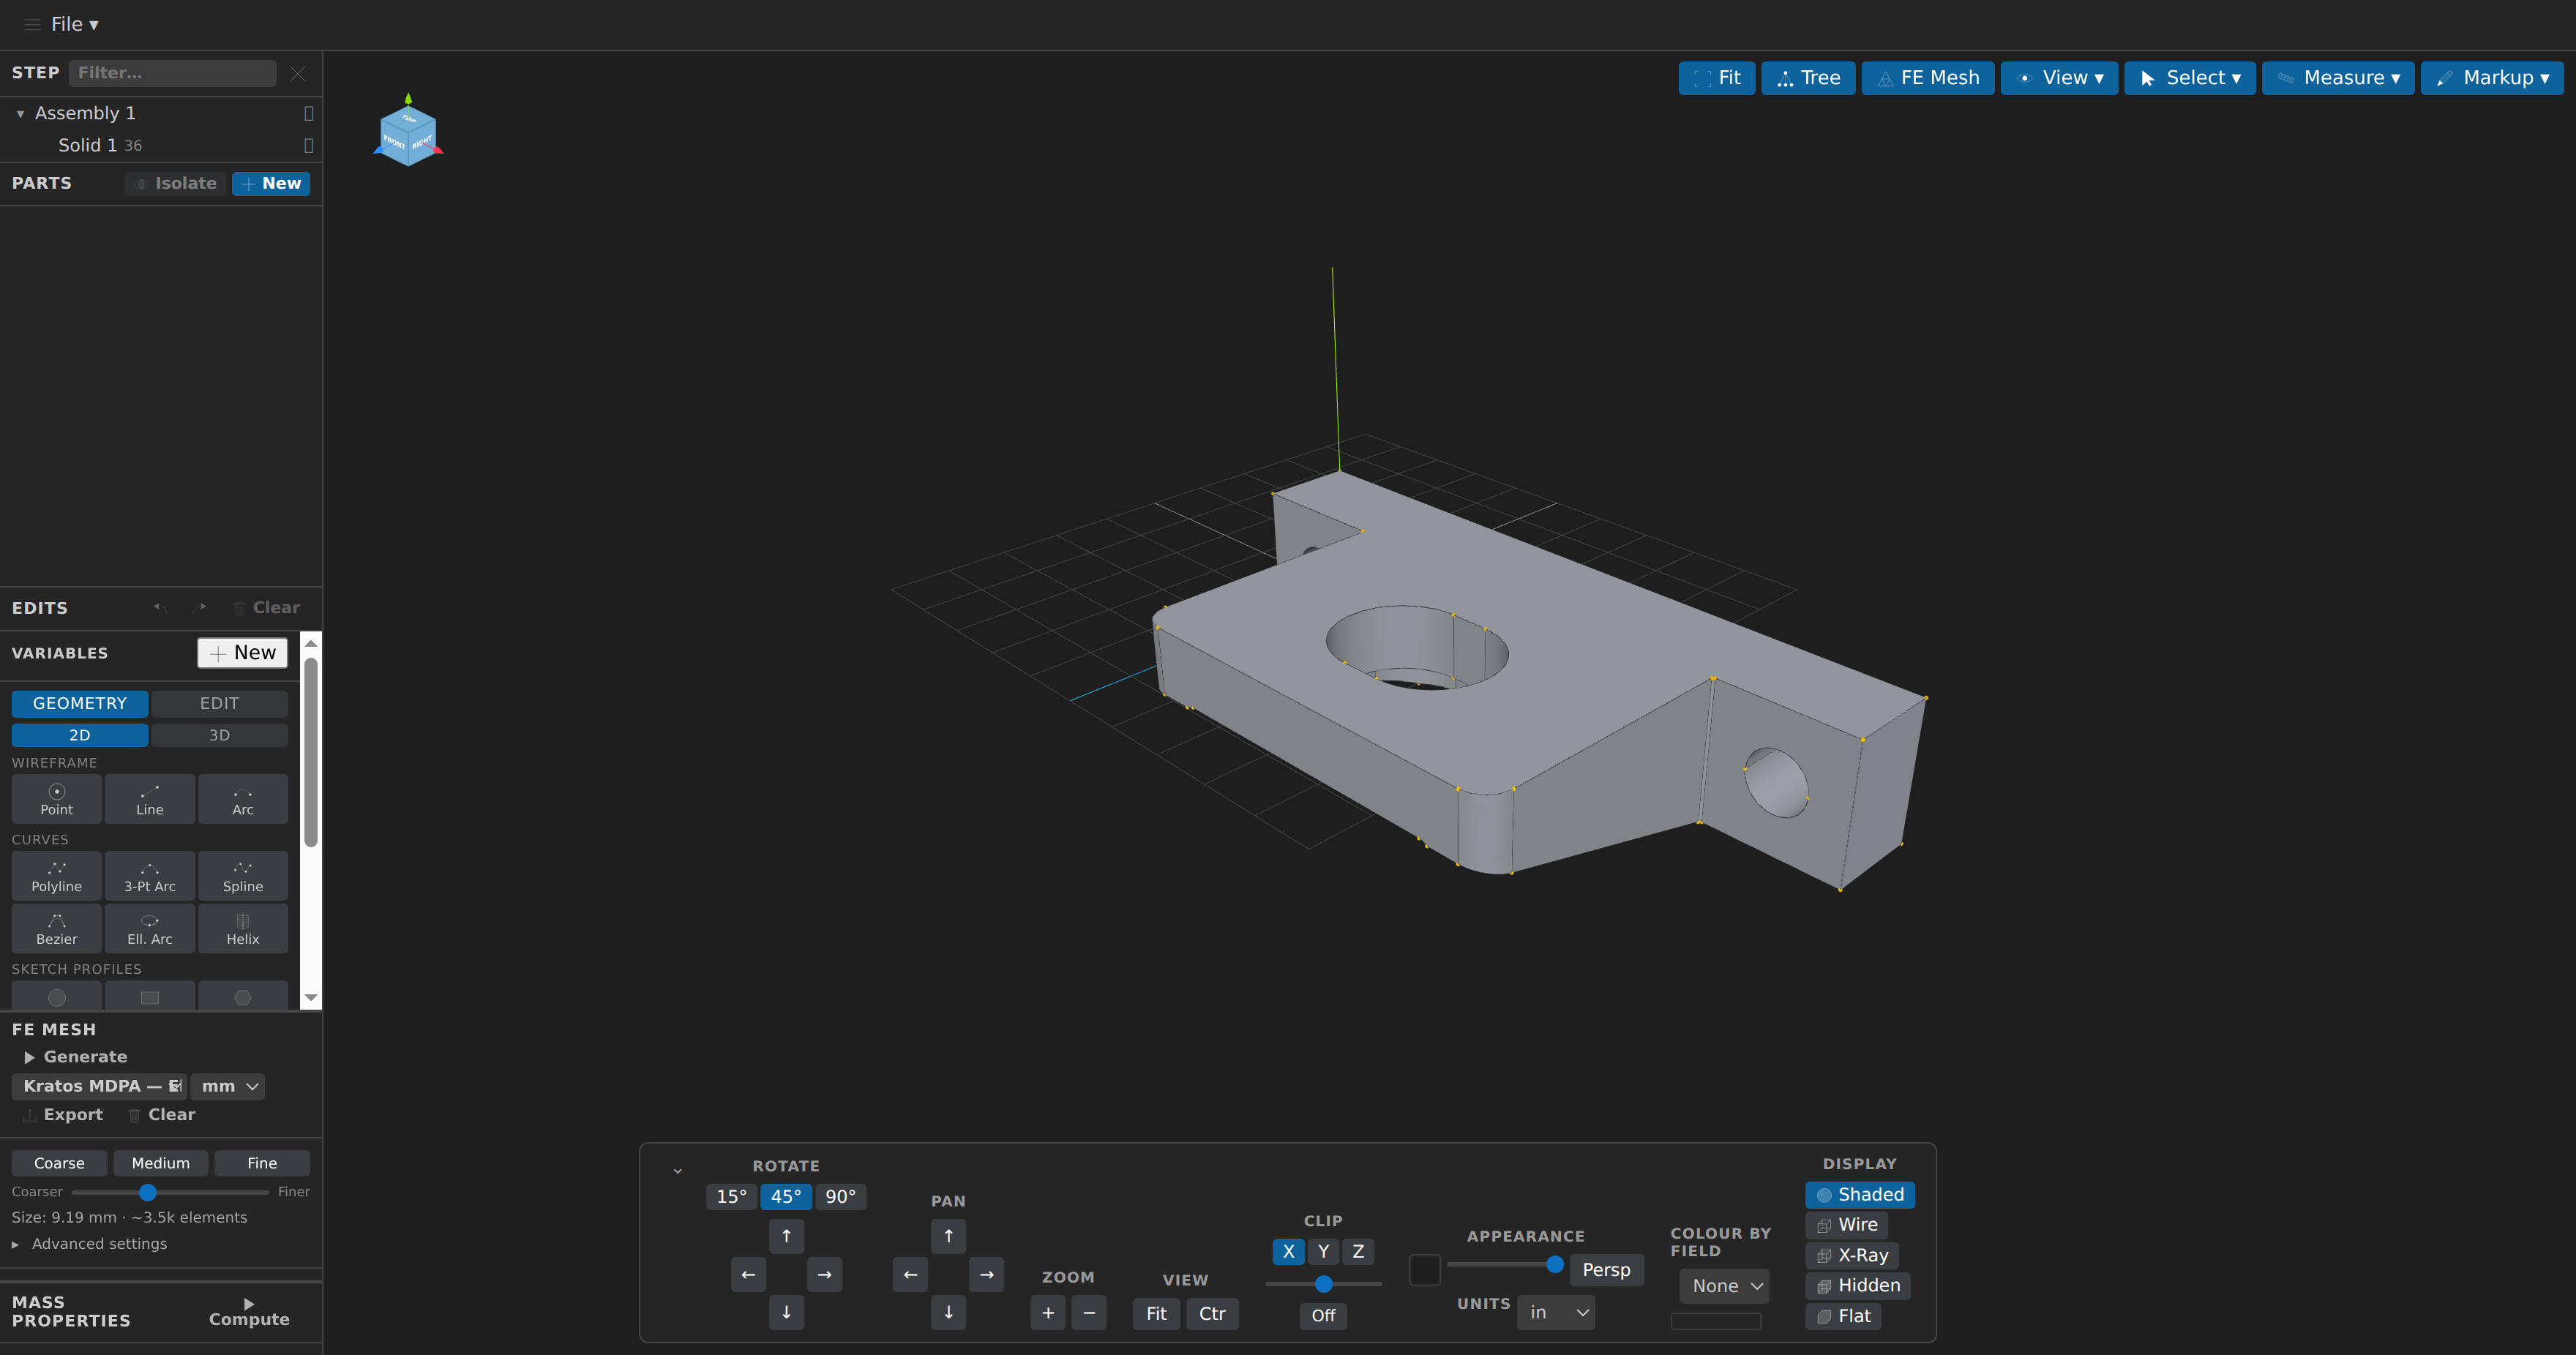Toggle visibility checkbox for Assembly 1
This screenshot has height=1355, width=2576.
tap(309, 113)
